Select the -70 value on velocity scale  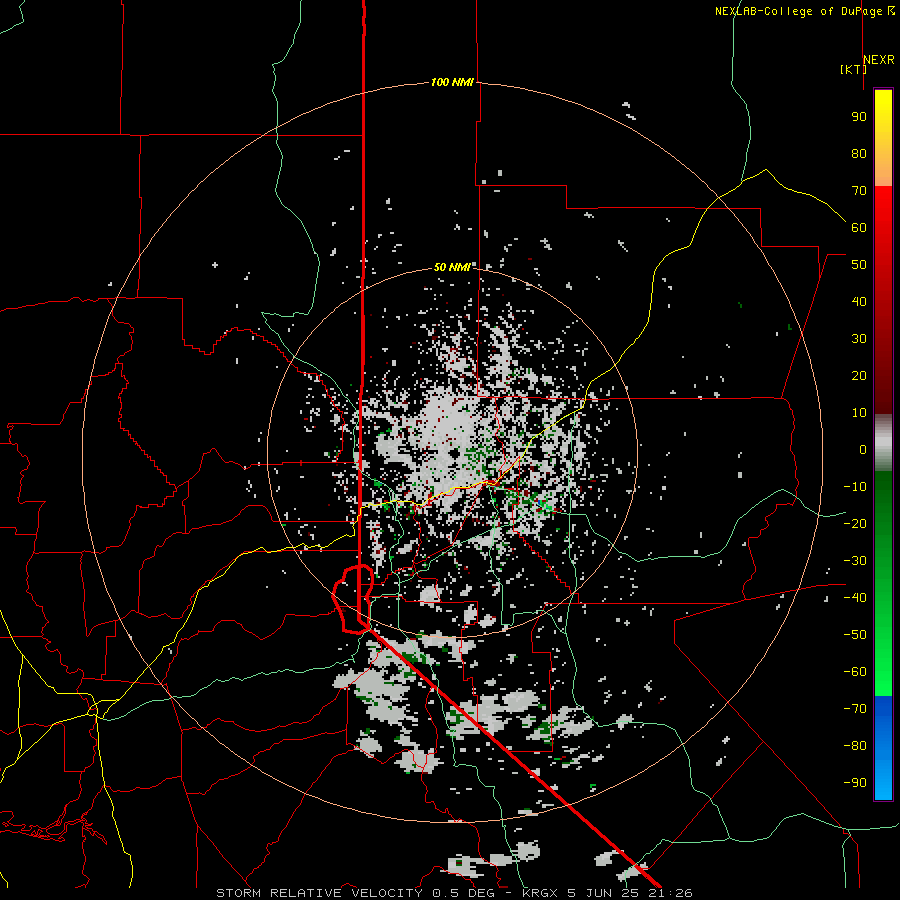pos(855,708)
